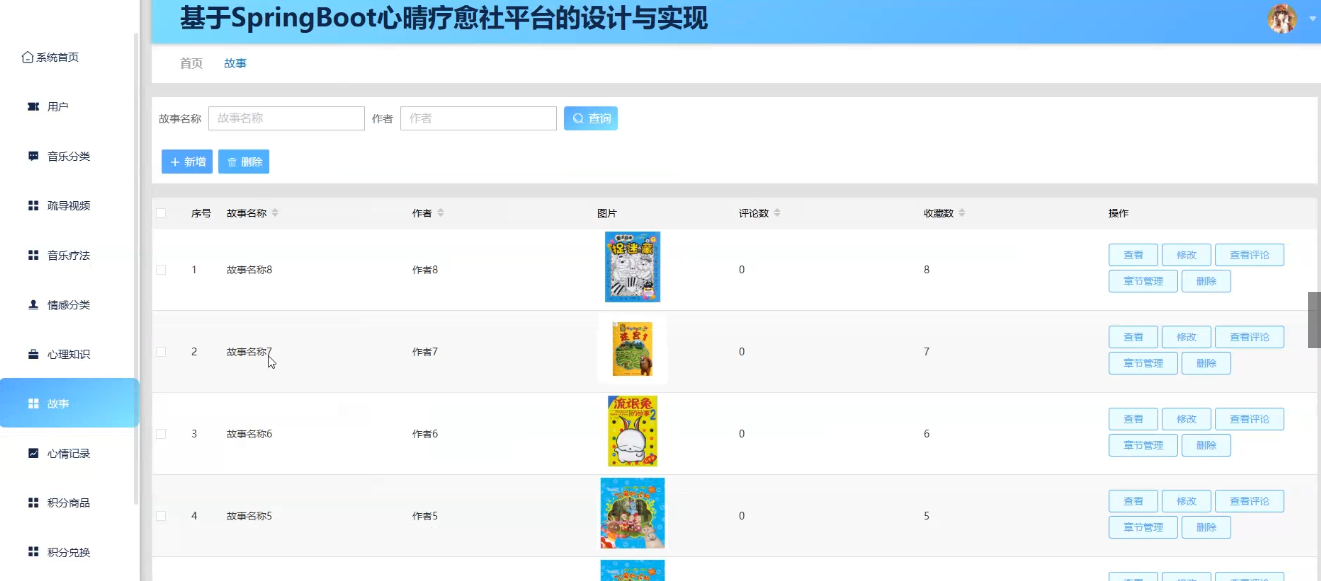Click the page vertical scrollbar thumb
Image resolution: width=1321 pixels, height=581 pixels.
[x=1314, y=320]
